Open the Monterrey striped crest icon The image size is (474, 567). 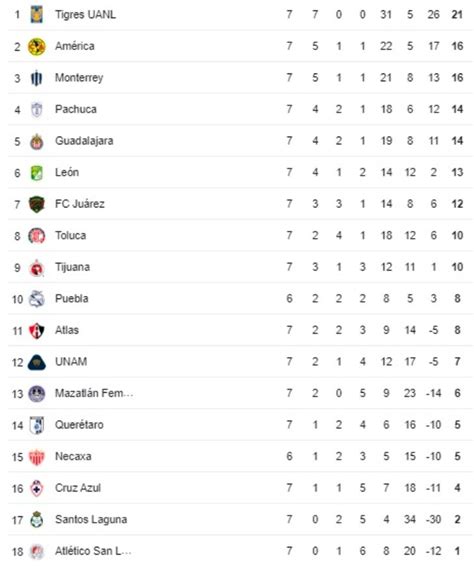click(x=37, y=78)
